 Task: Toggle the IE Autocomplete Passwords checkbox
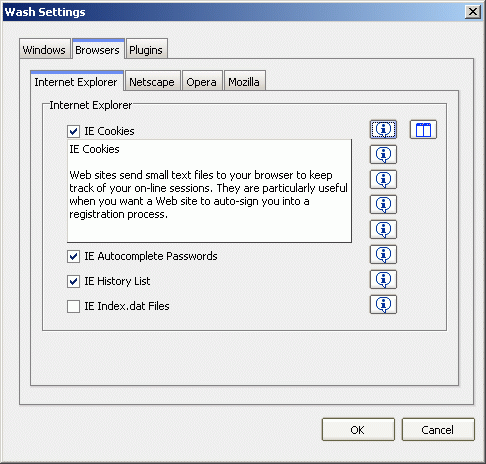pos(73,256)
